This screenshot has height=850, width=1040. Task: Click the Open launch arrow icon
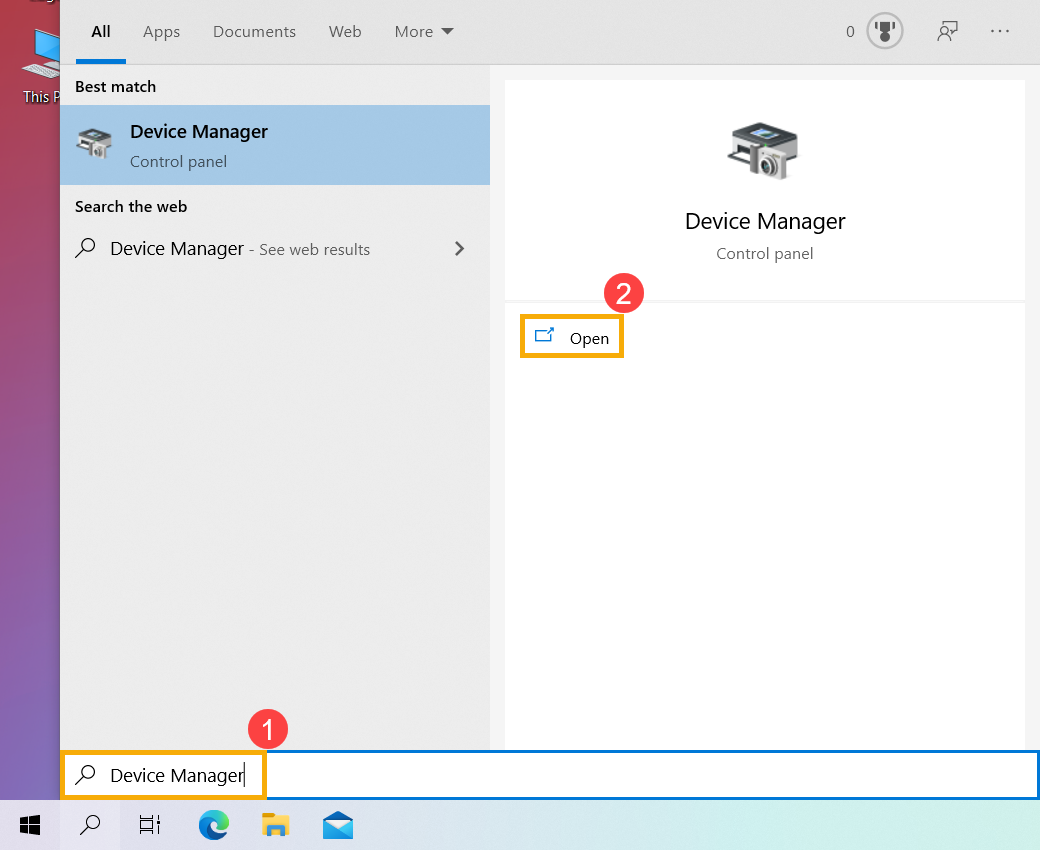pos(545,335)
